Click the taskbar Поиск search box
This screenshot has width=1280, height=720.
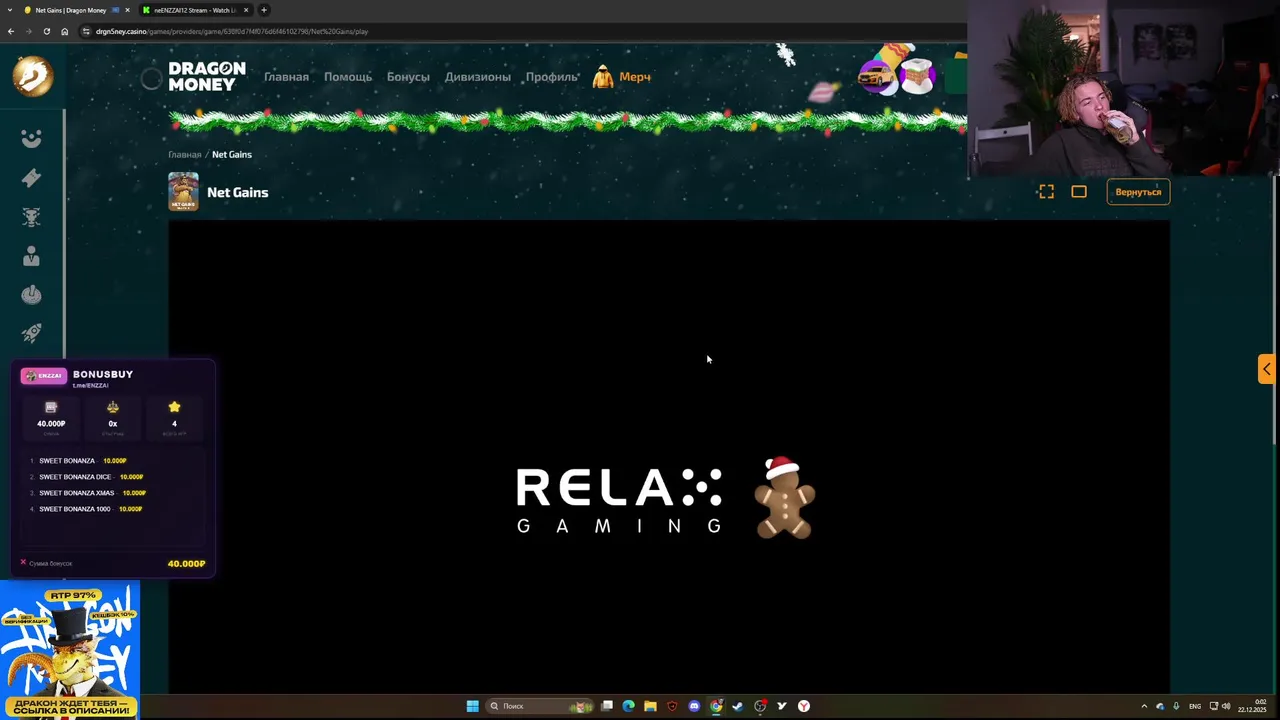click(x=539, y=706)
